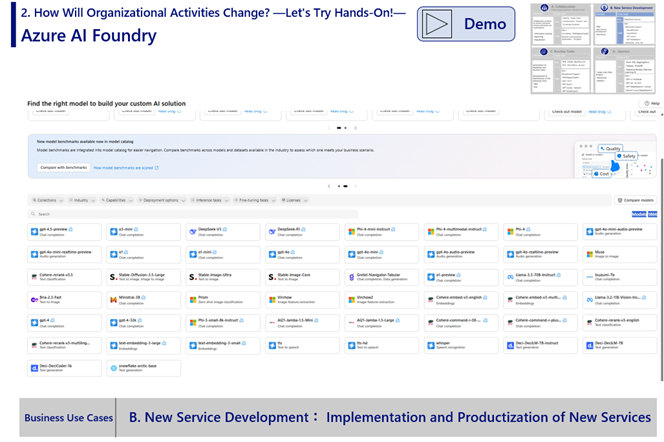Viewport: 664px width, 442px height.
Task: Click the o3-mini model icon
Action: click(x=113, y=232)
